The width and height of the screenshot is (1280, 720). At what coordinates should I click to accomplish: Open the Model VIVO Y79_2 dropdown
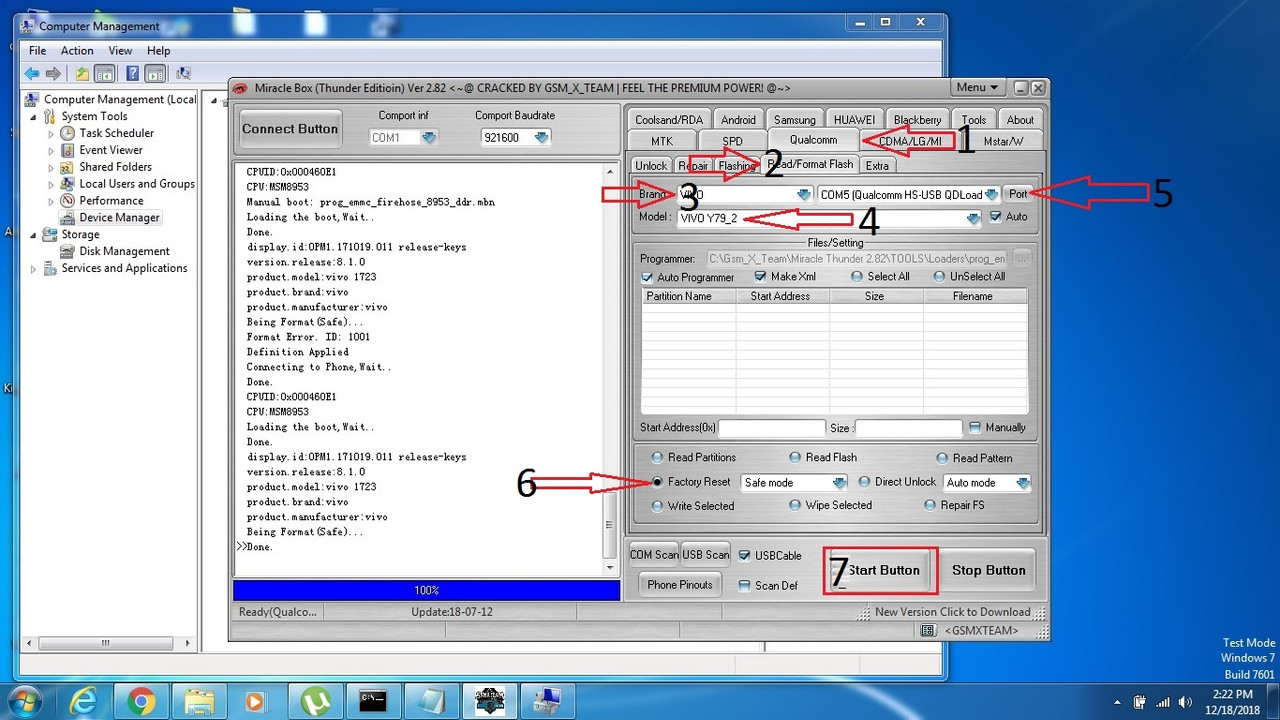click(x=973, y=218)
